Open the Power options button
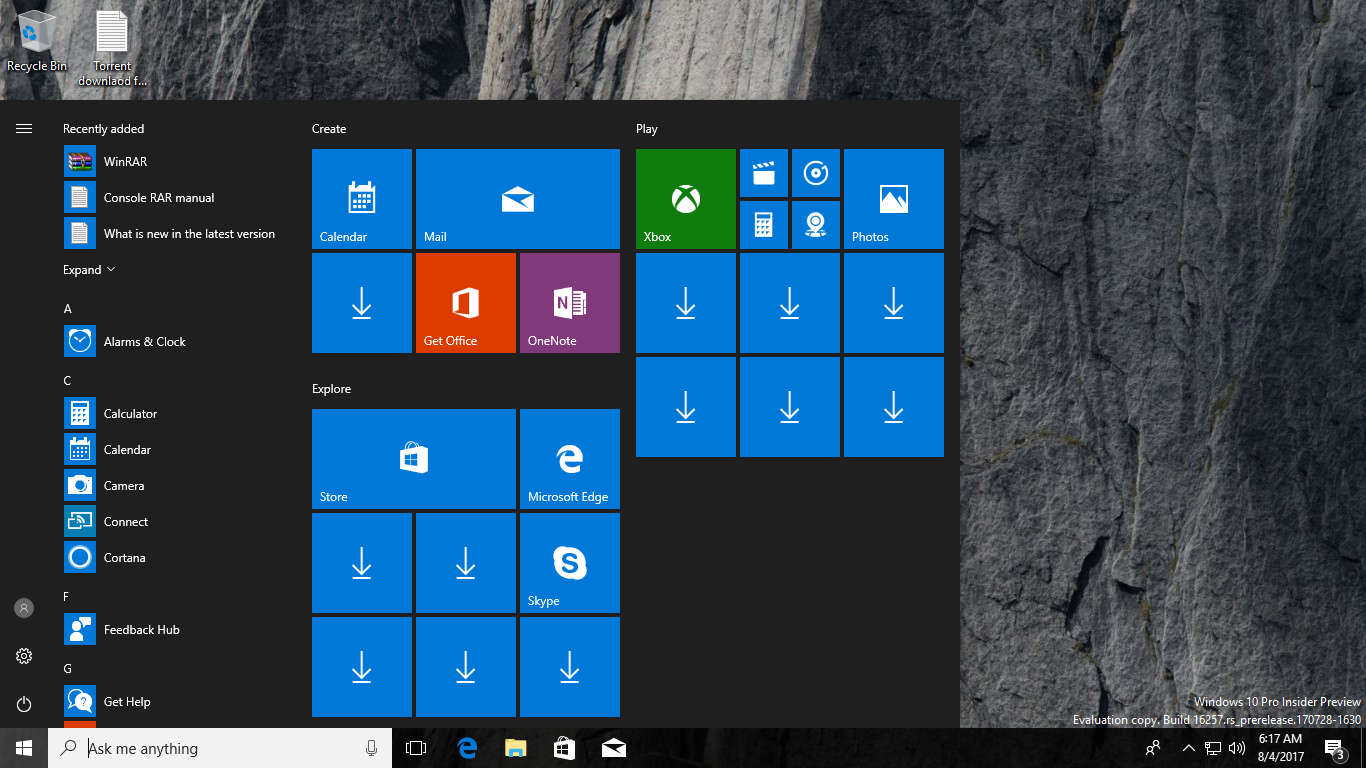 point(24,704)
